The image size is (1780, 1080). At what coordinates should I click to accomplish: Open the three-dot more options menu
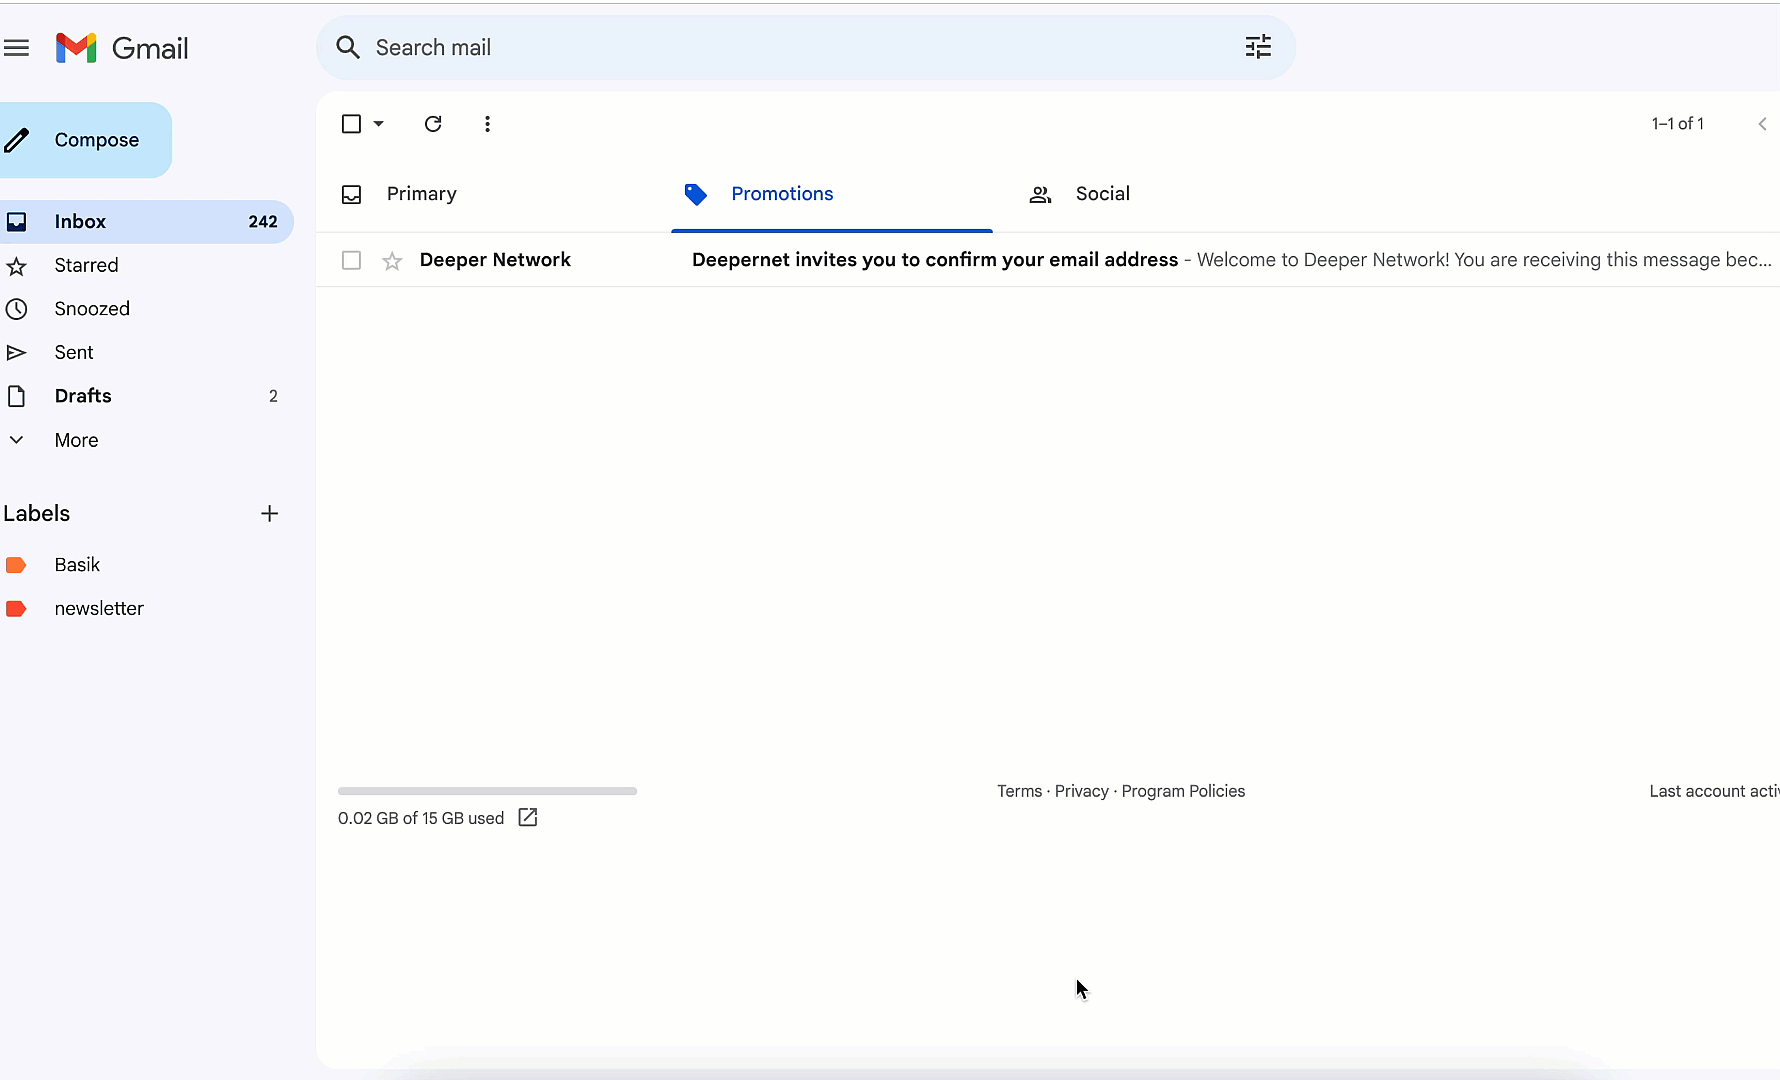pyautogui.click(x=487, y=124)
